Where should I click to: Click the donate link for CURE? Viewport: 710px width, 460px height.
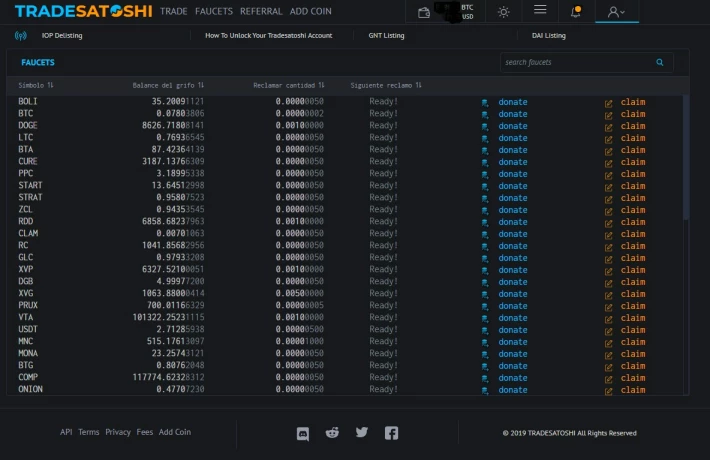tap(513, 162)
